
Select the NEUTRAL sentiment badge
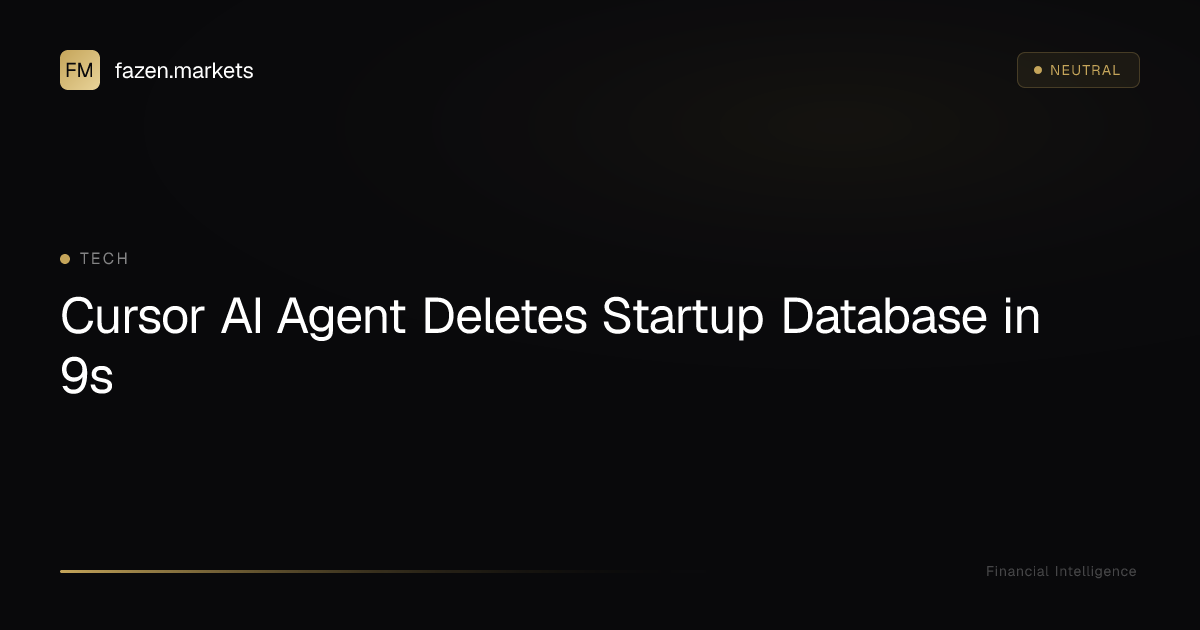1078,70
